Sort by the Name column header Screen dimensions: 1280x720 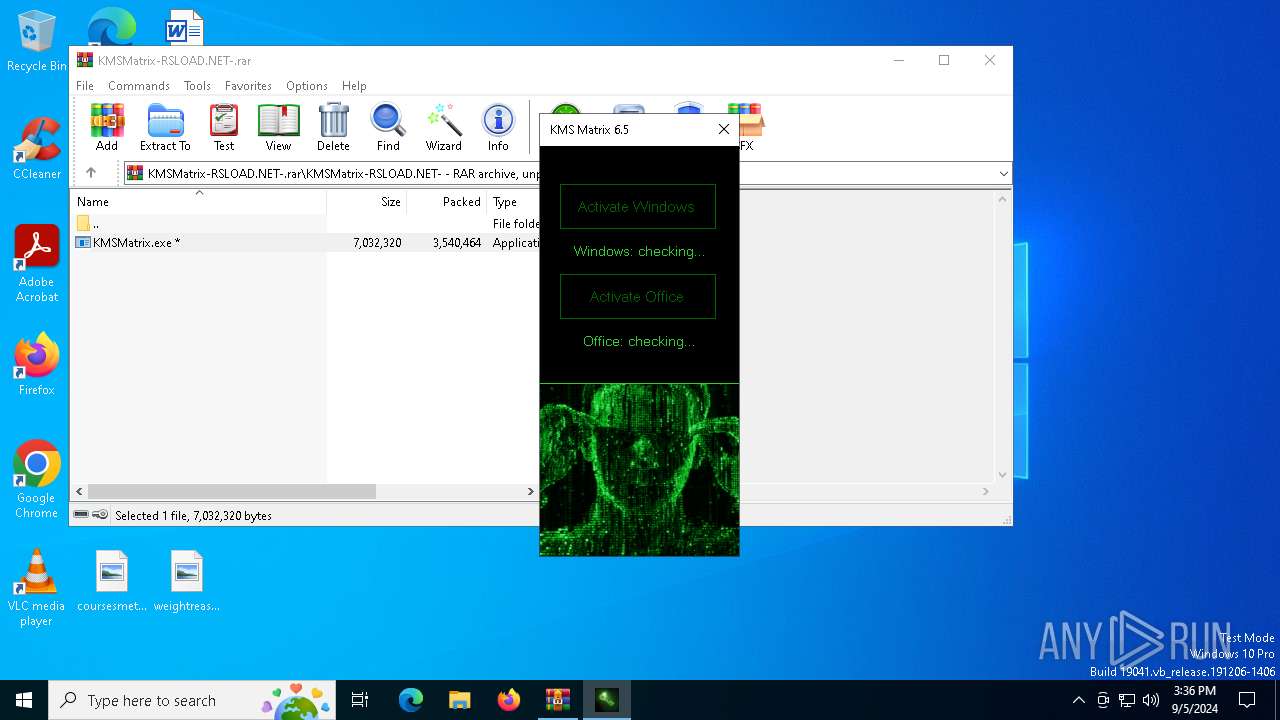(x=198, y=202)
